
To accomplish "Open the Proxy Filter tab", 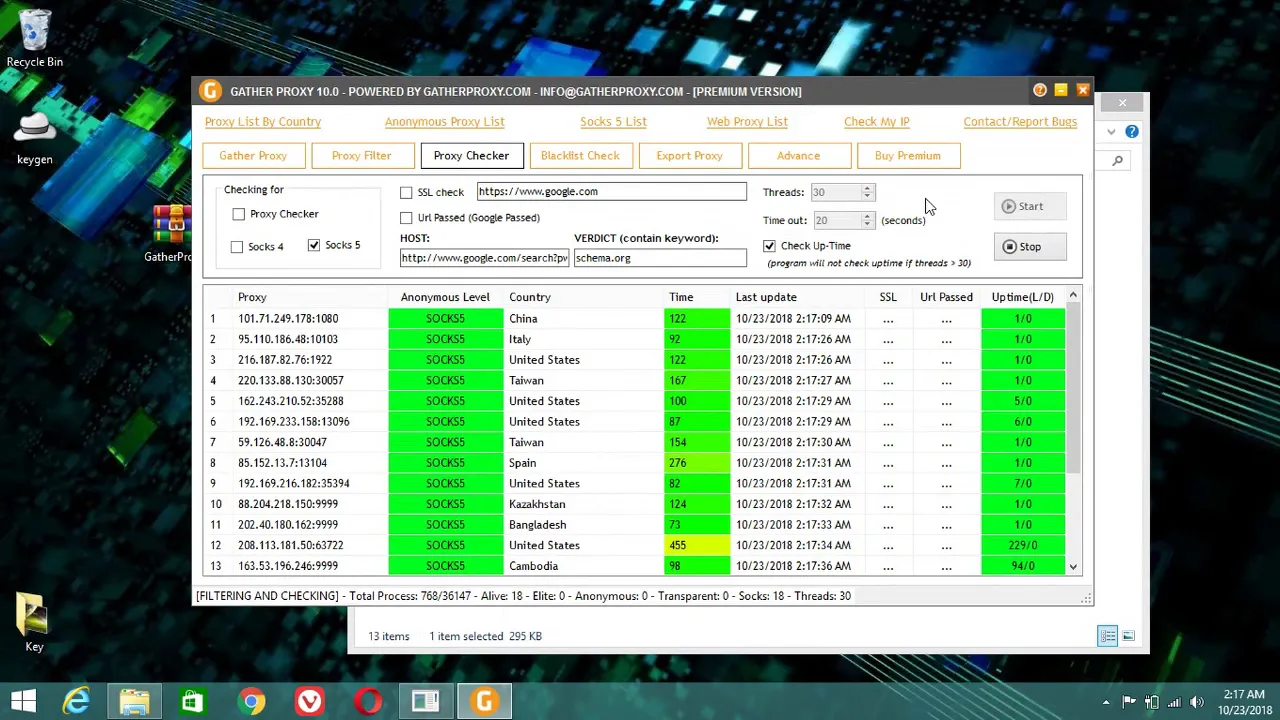I will (x=362, y=156).
